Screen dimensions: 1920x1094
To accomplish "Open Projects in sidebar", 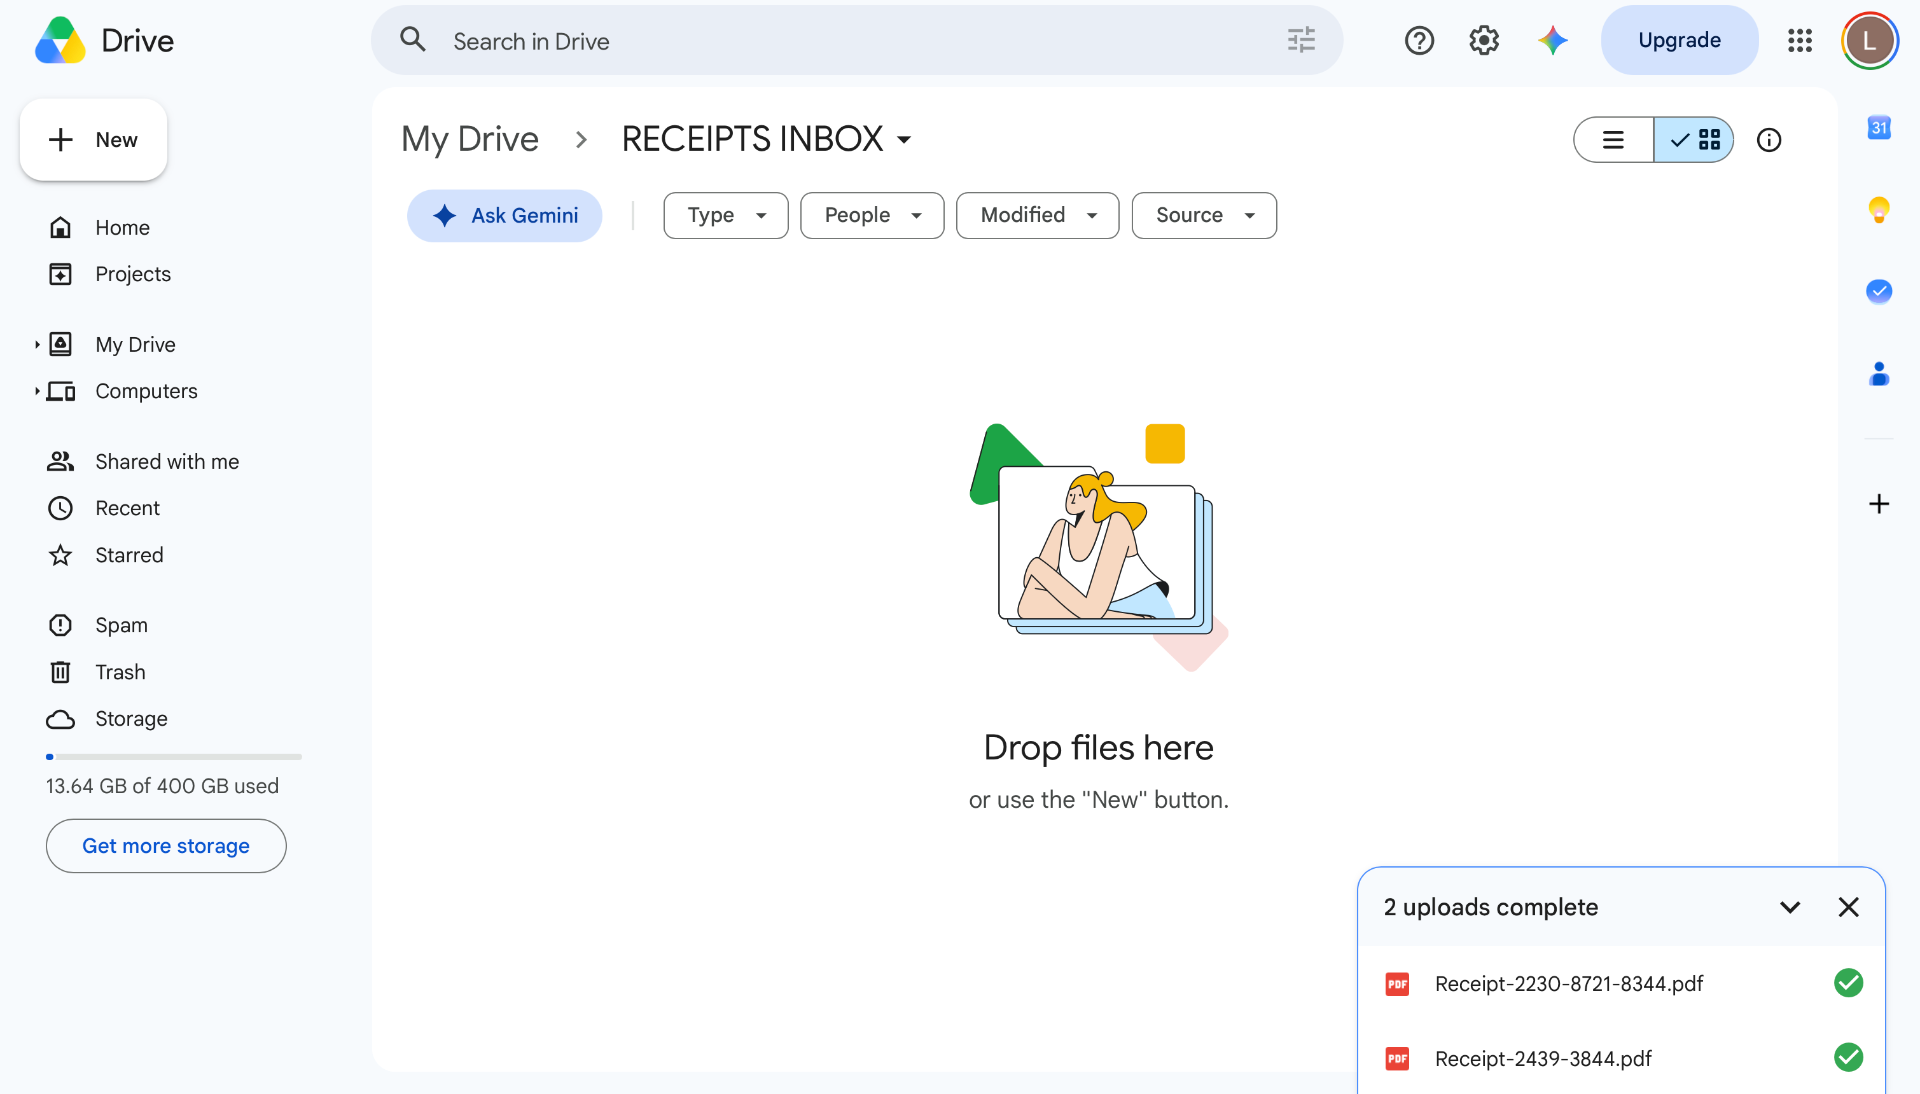I will click(x=132, y=274).
